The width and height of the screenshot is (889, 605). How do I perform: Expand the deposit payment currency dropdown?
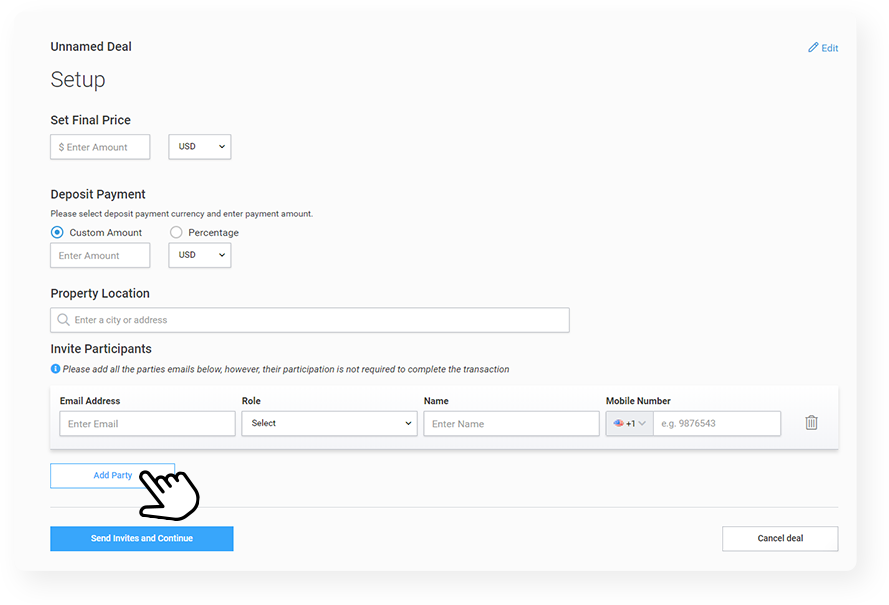[x=200, y=255]
